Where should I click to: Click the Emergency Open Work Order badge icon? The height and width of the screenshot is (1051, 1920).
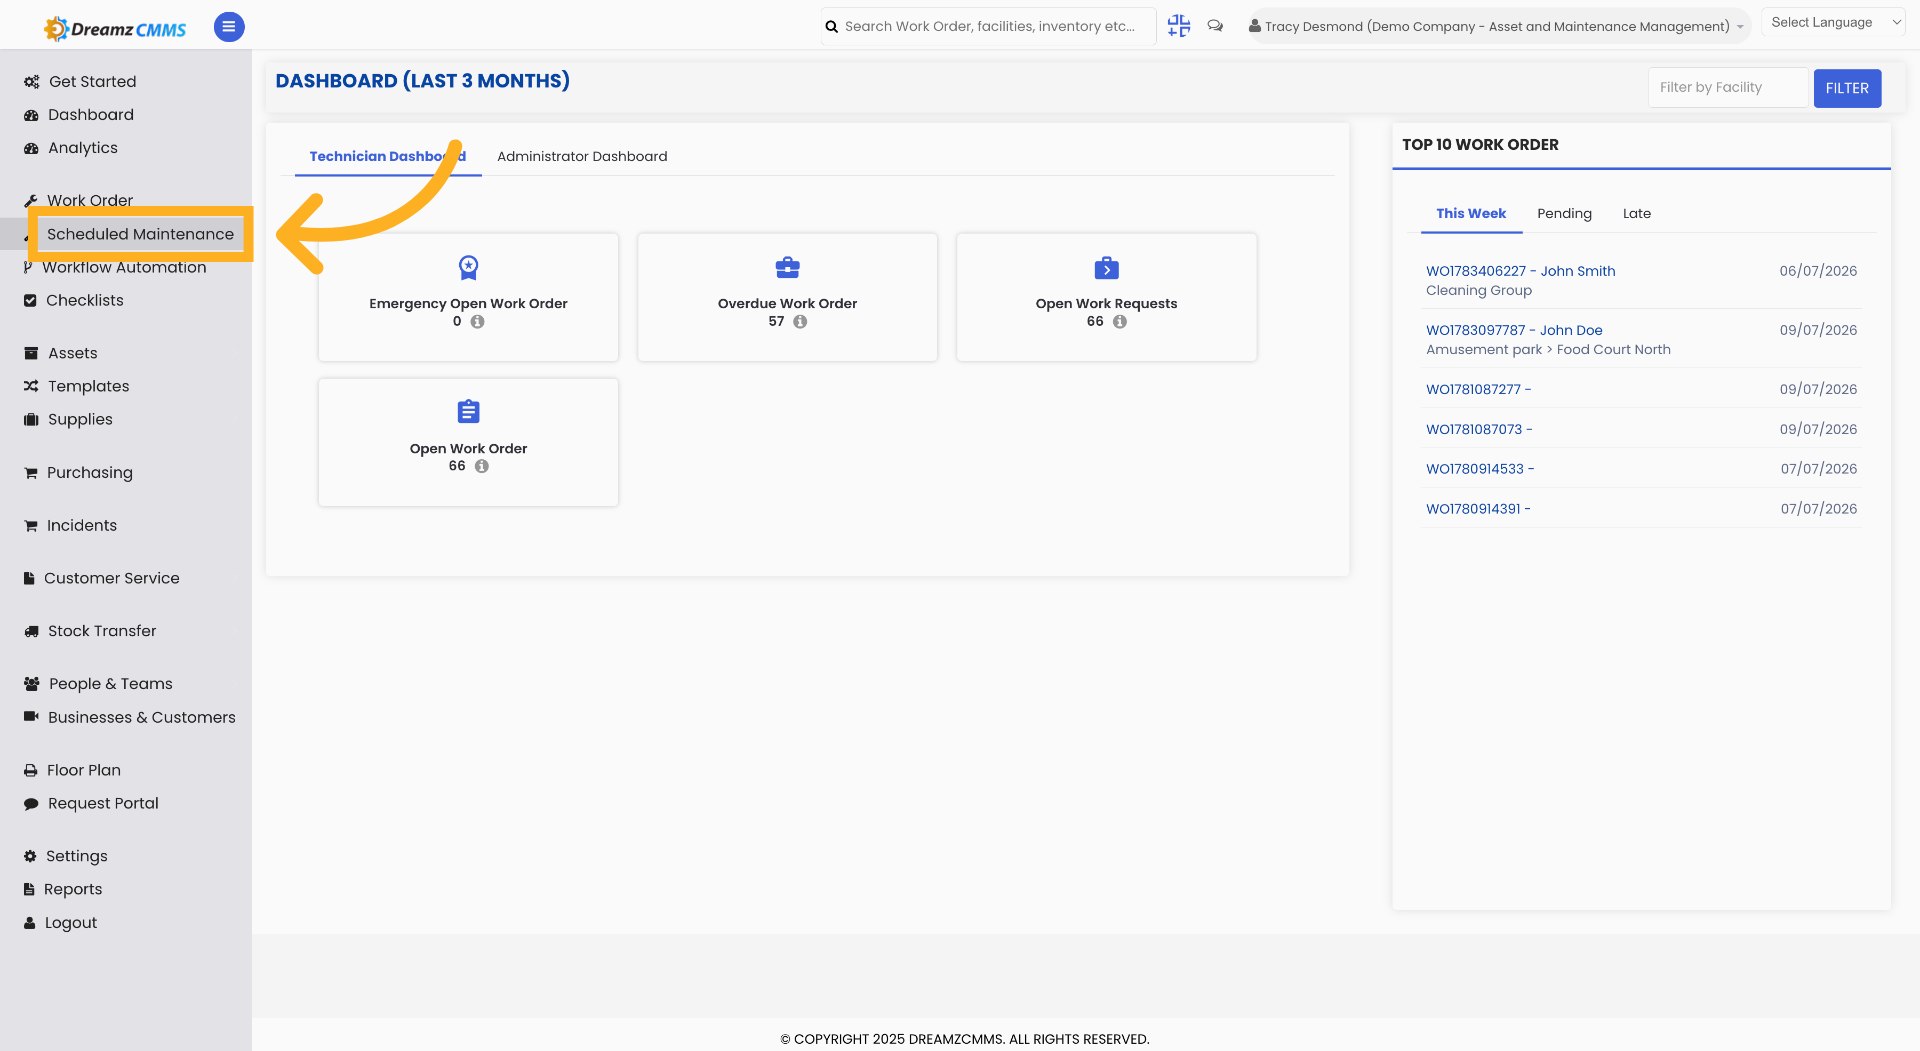tap(468, 267)
